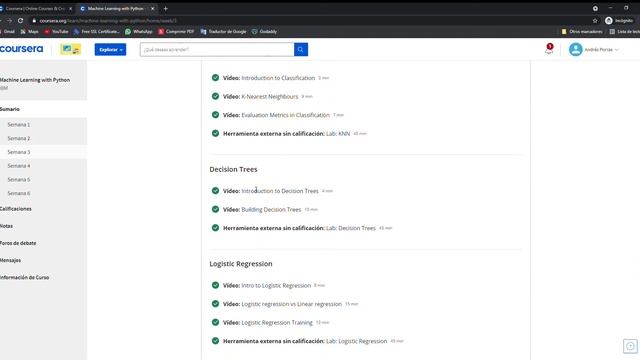Go to Semana 5
Screen dimensions: 640x360
tap(19, 180)
